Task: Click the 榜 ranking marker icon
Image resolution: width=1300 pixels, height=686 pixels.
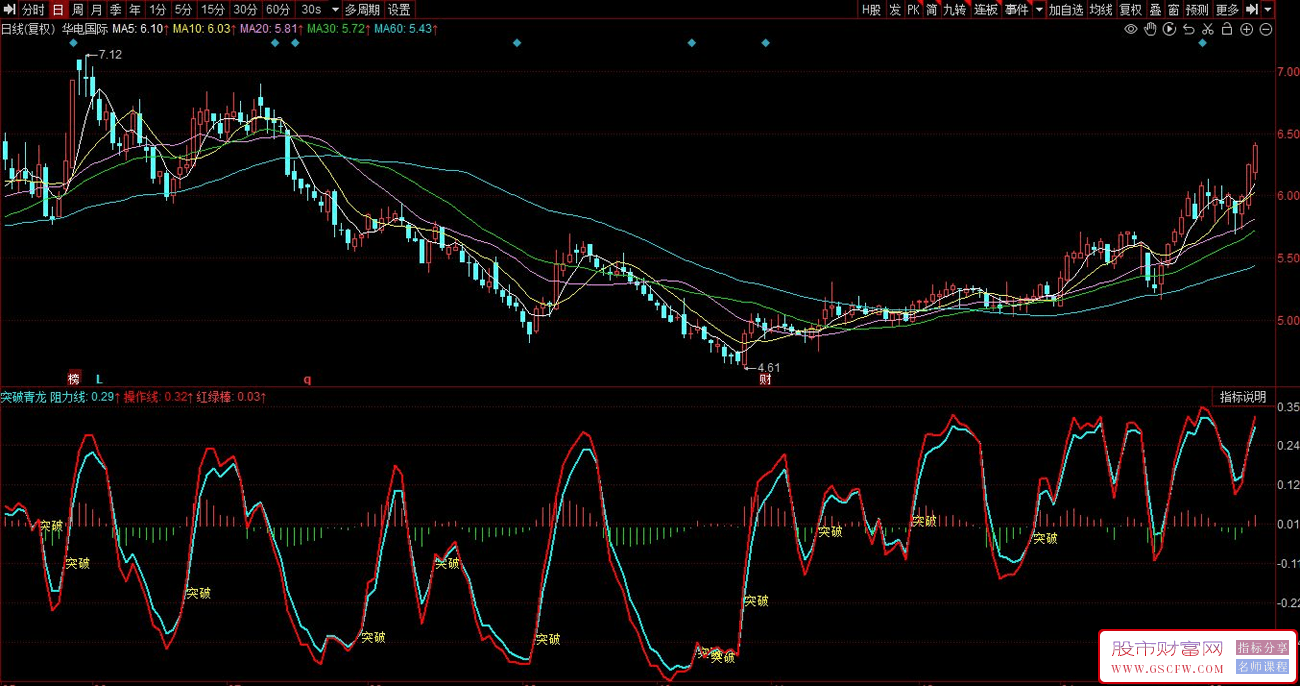Action: [x=74, y=379]
